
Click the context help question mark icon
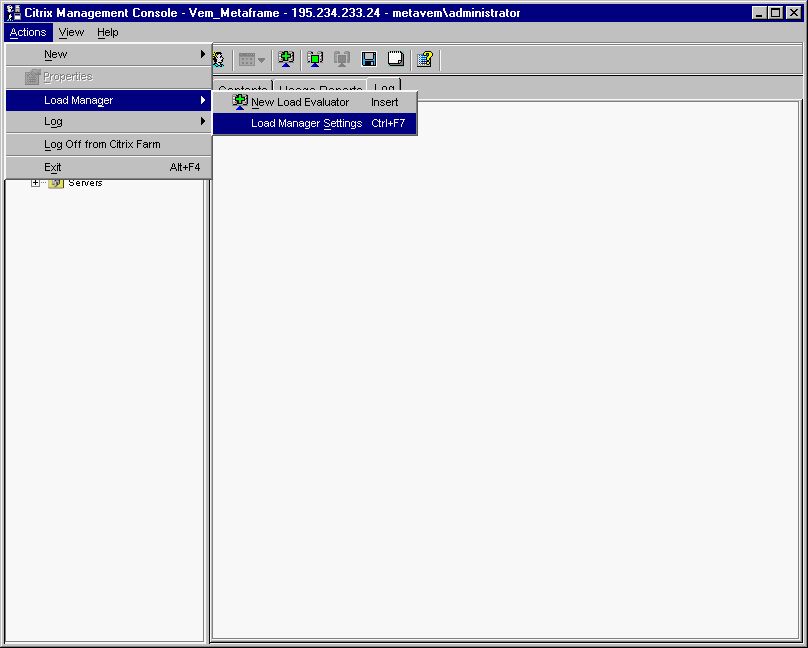[x=425, y=59]
